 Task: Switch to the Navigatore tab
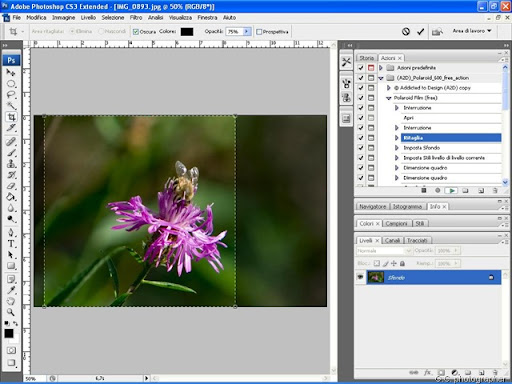click(x=373, y=207)
